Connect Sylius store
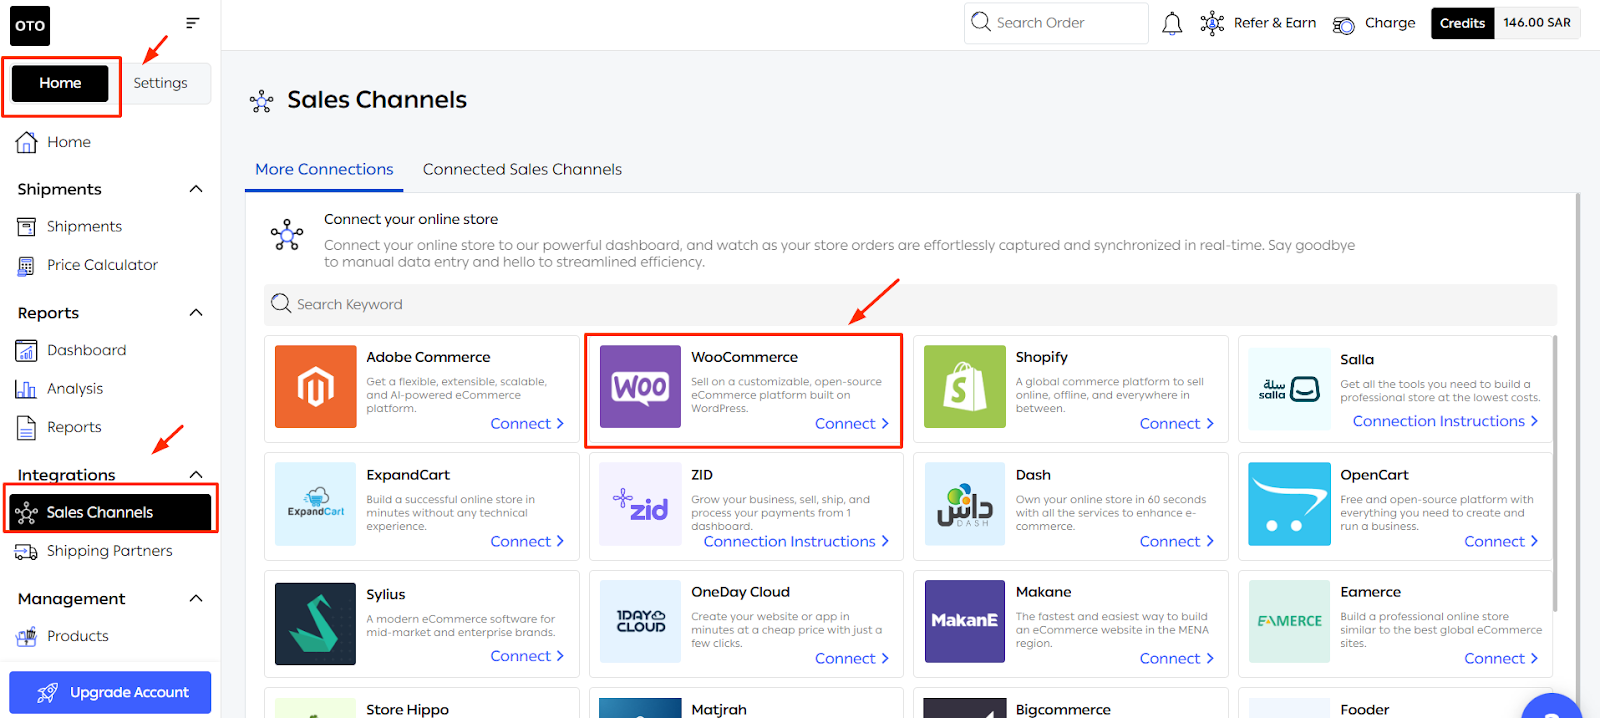Image resolution: width=1600 pixels, height=718 pixels. (x=527, y=656)
